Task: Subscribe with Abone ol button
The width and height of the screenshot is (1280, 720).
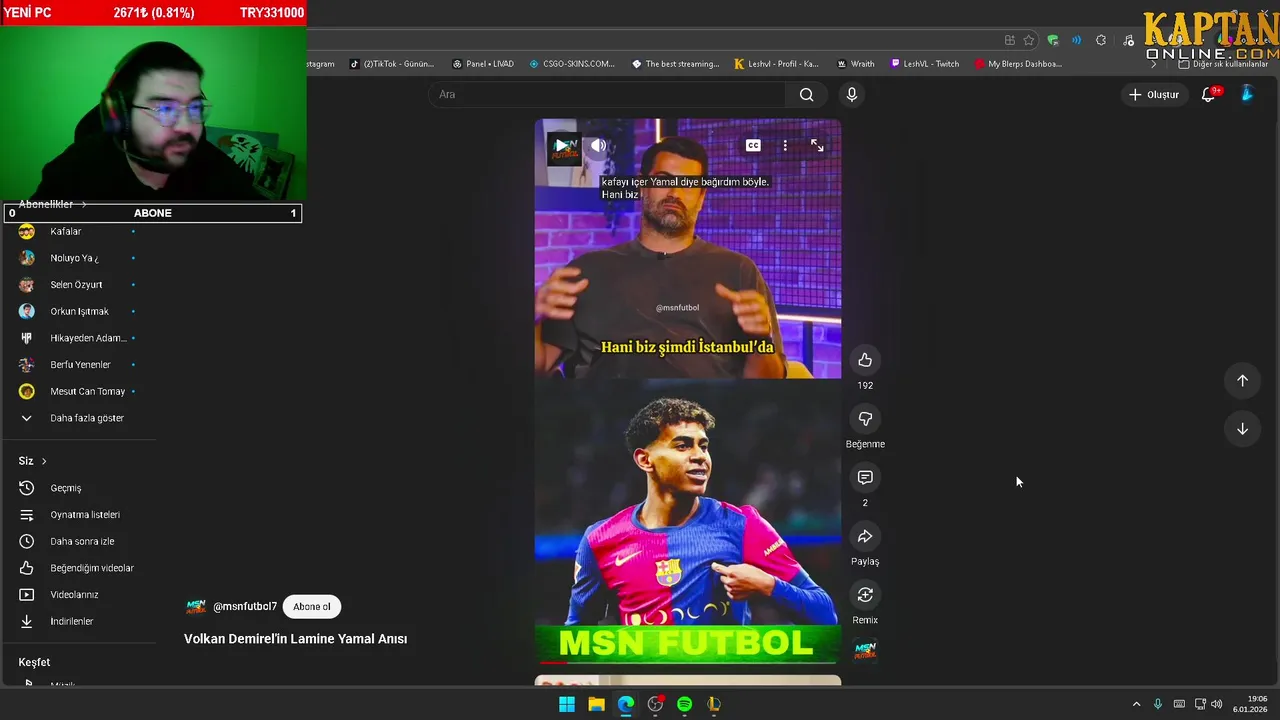Action: point(312,606)
